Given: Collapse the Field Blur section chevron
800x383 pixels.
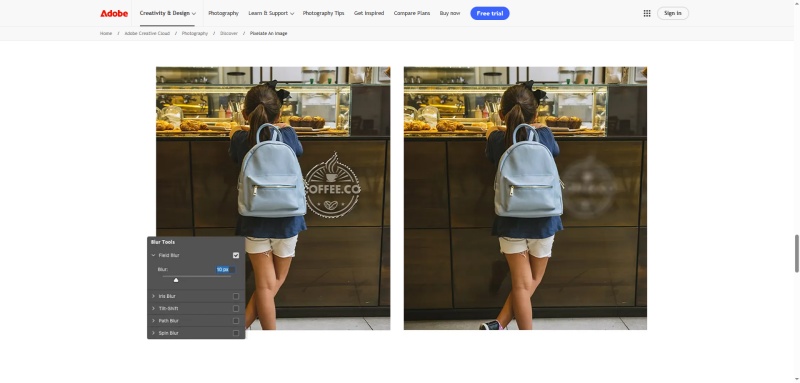Looking at the screenshot, I should tap(153, 255).
